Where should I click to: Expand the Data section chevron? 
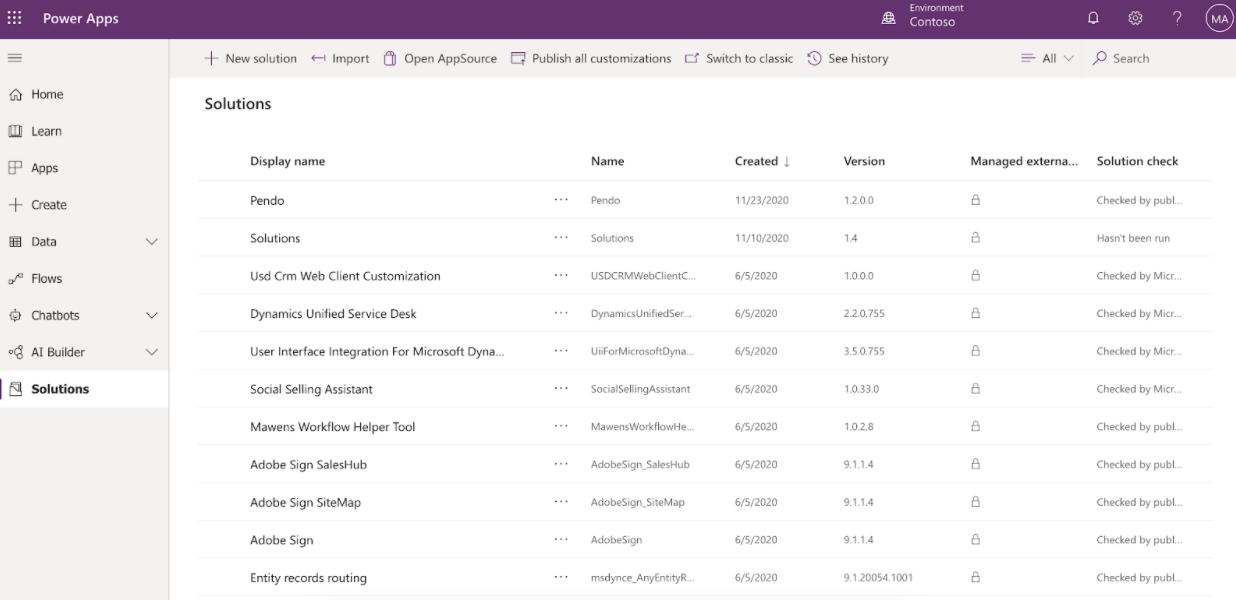coord(152,242)
